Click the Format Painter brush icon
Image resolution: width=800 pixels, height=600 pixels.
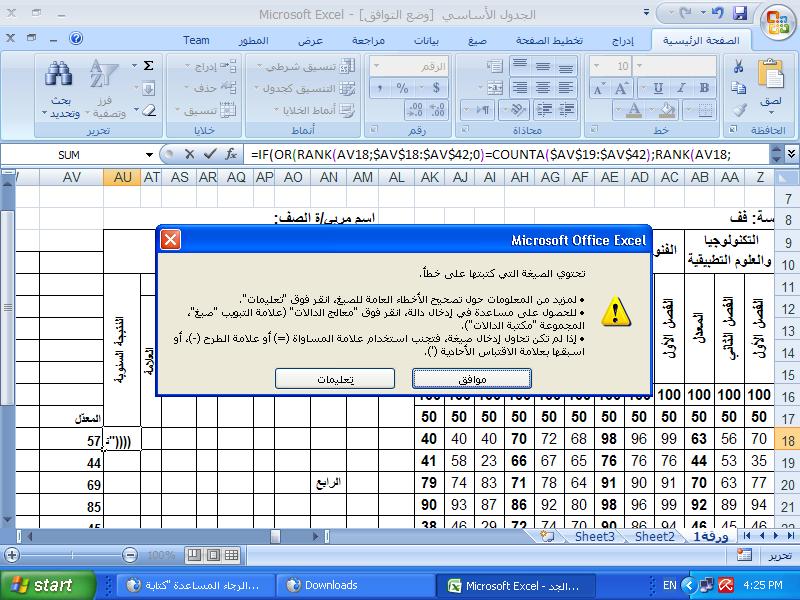[x=738, y=109]
